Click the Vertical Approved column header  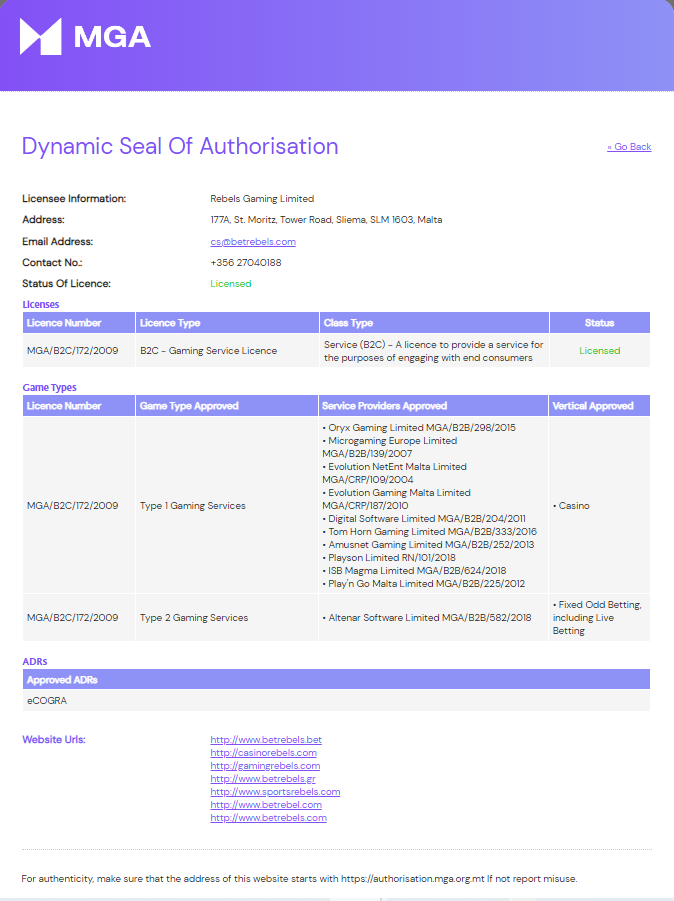(599, 406)
